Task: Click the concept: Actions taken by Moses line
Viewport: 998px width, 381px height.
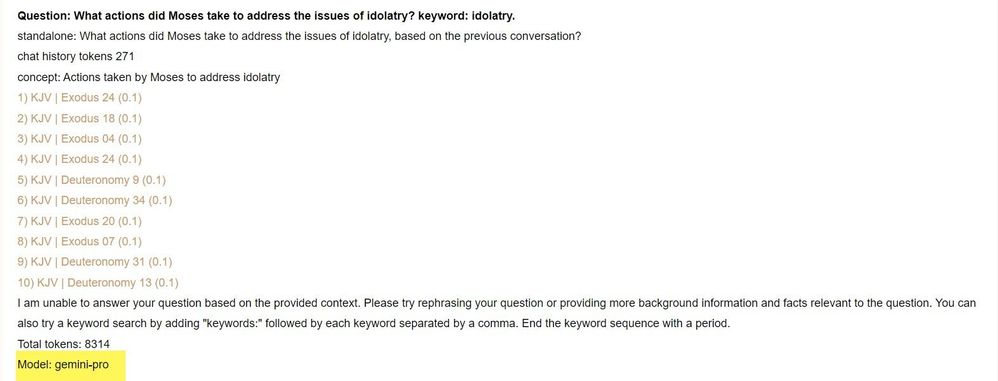Action: [148, 78]
